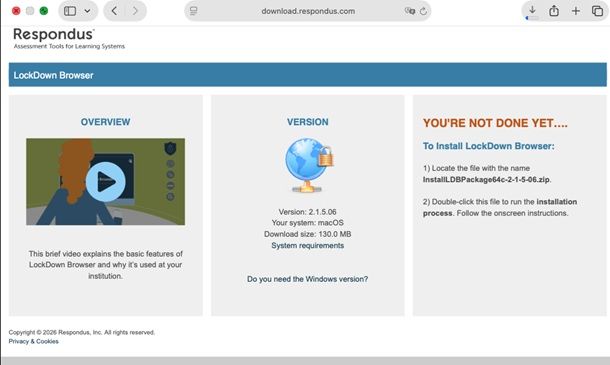This screenshot has width=610, height=365.
Task: Play the LockDown Browser overview video
Action: (105, 182)
